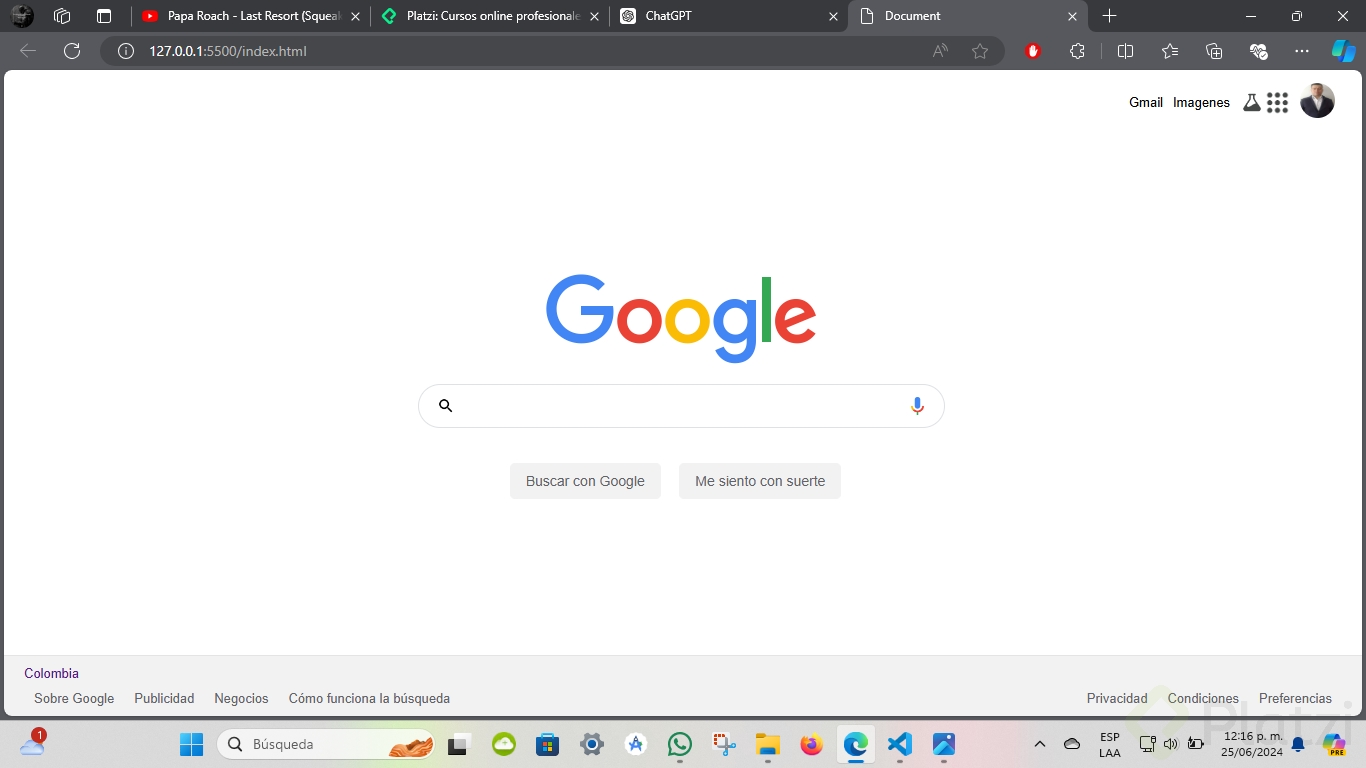Open Visual Studio Code from the taskbar
This screenshot has height=768, width=1366.
click(x=900, y=744)
